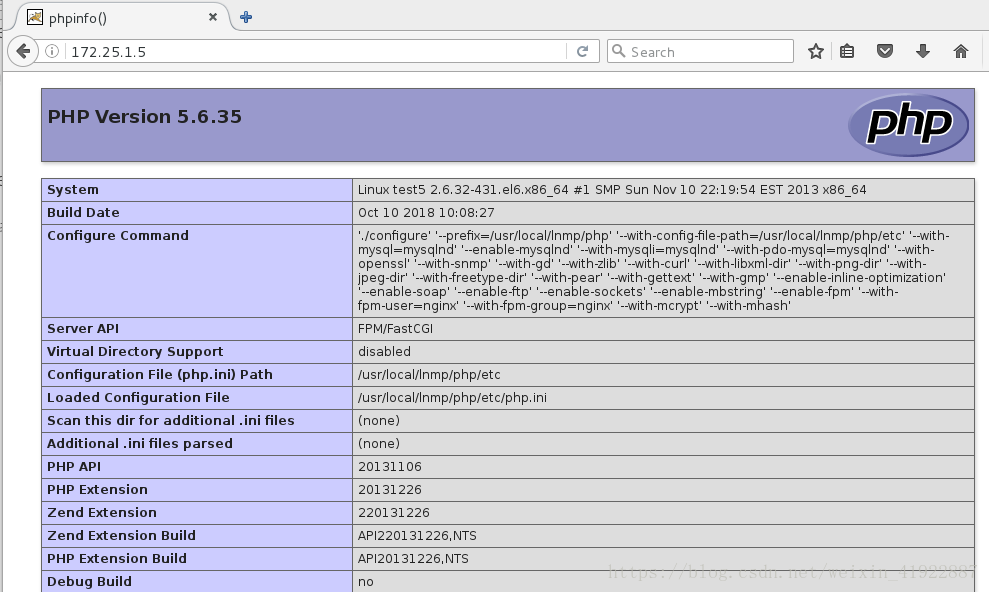Click the /usr/local/lnmp/php/etc value
989x592 pixels.
point(429,374)
